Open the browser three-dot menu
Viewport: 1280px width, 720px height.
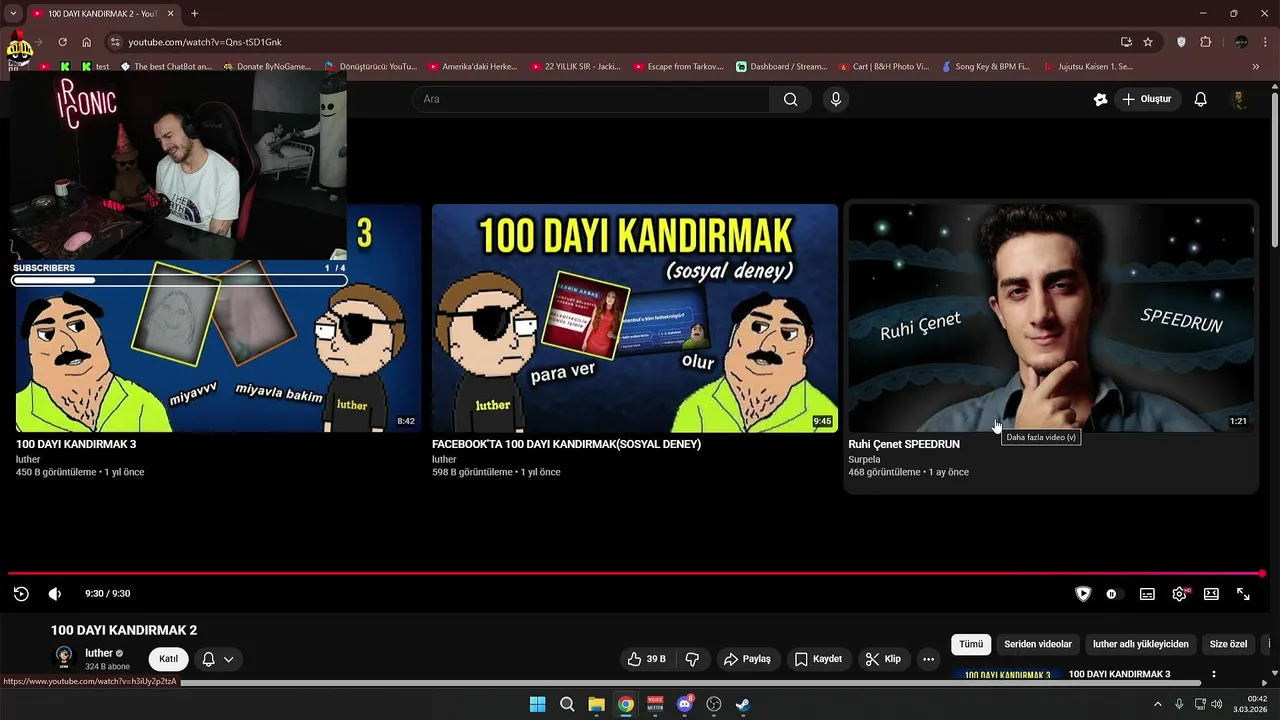(1266, 42)
